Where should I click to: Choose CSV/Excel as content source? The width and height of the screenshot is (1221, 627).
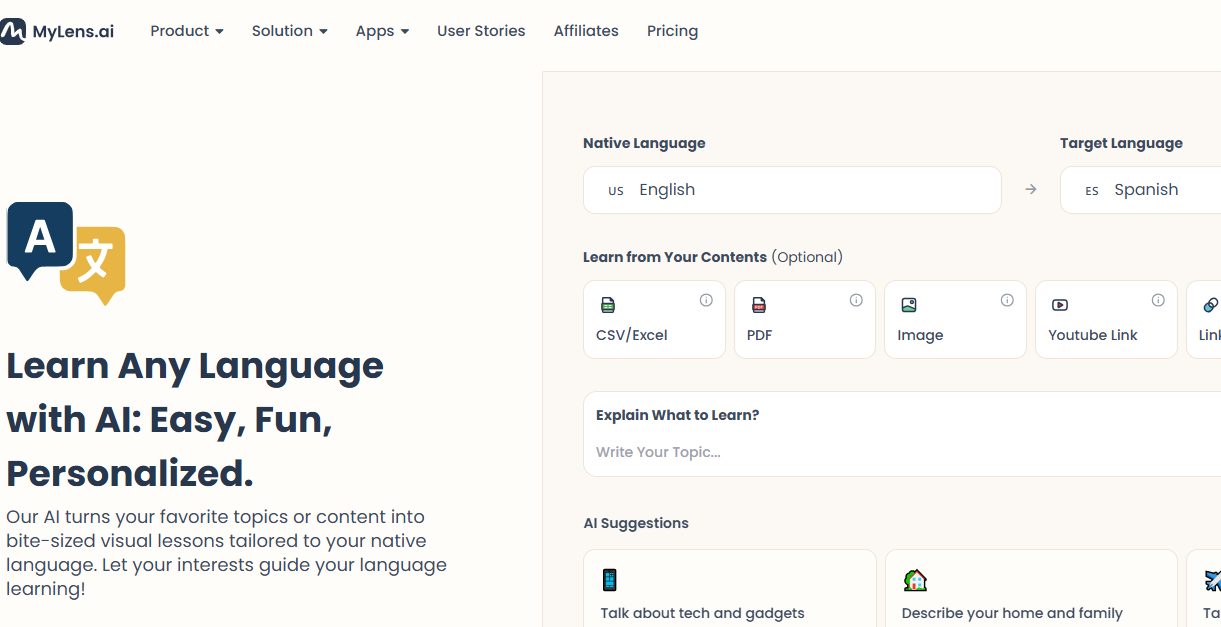point(654,319)
